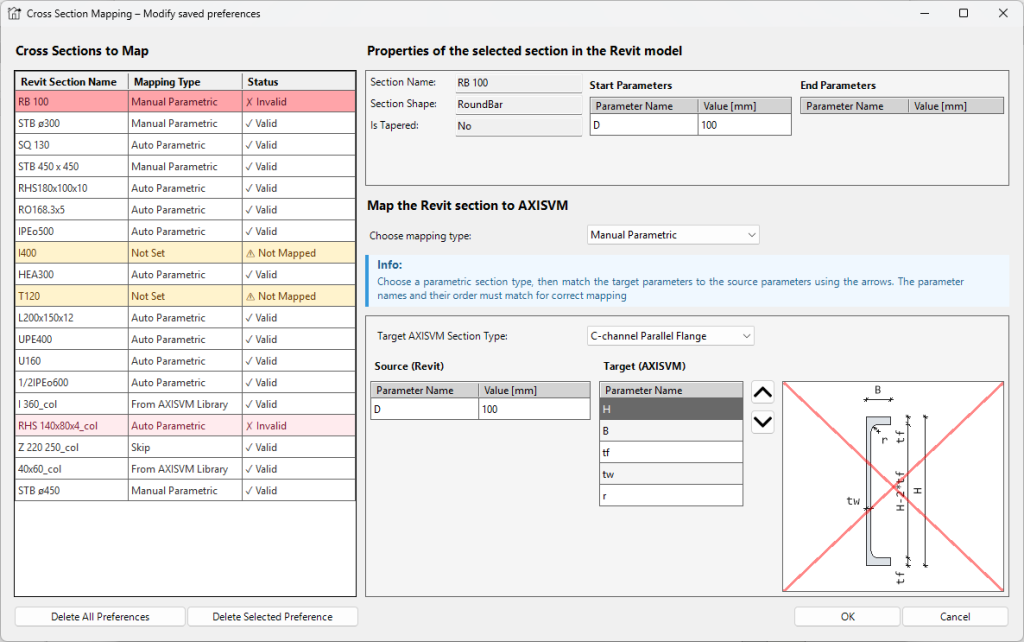Select the RB 100 invalid row
The image size is (1024, 642).
(x=185, y=102)
